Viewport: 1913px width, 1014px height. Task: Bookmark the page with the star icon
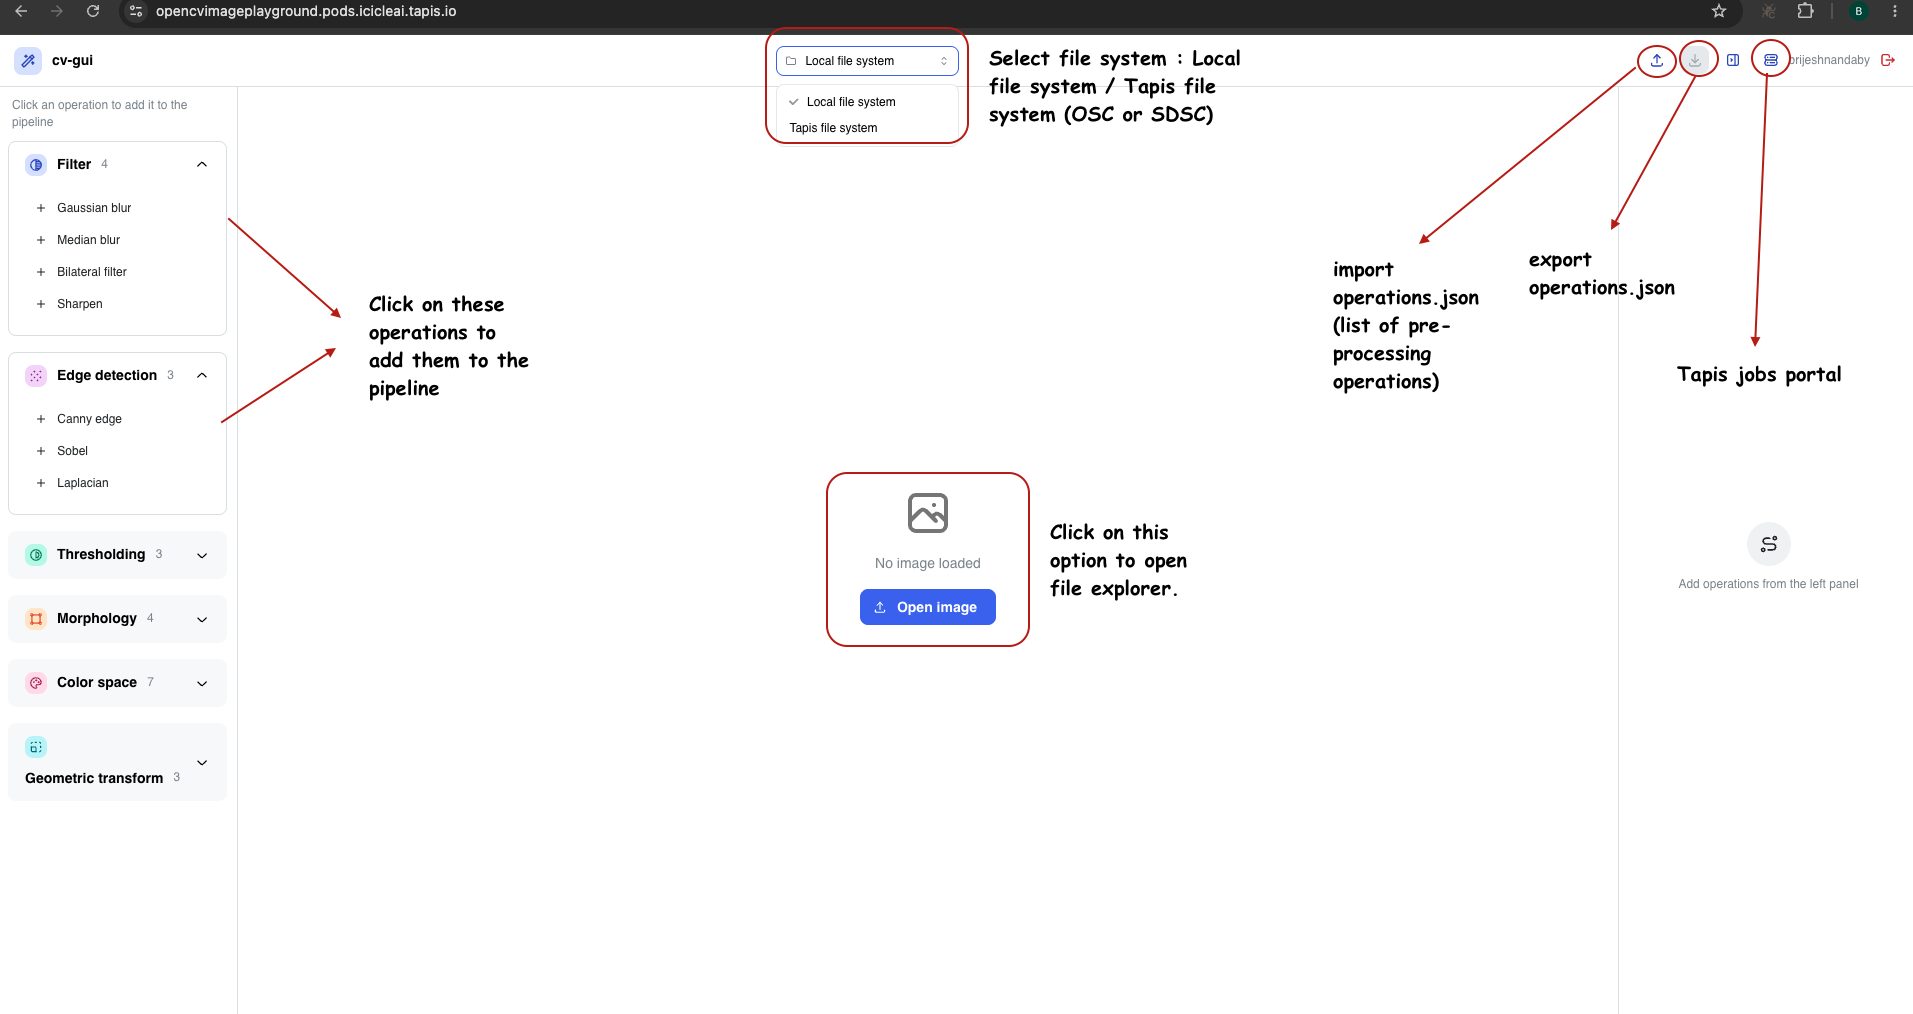coord(1719,11)
